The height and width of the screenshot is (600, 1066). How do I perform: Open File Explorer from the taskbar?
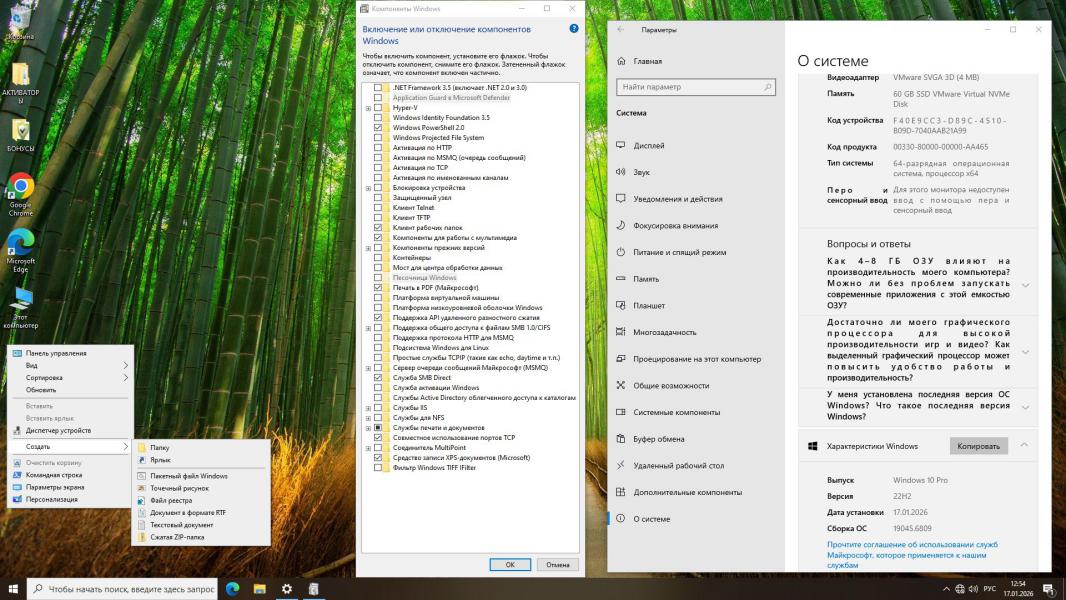pyautogui.click(x=259, y=589)
